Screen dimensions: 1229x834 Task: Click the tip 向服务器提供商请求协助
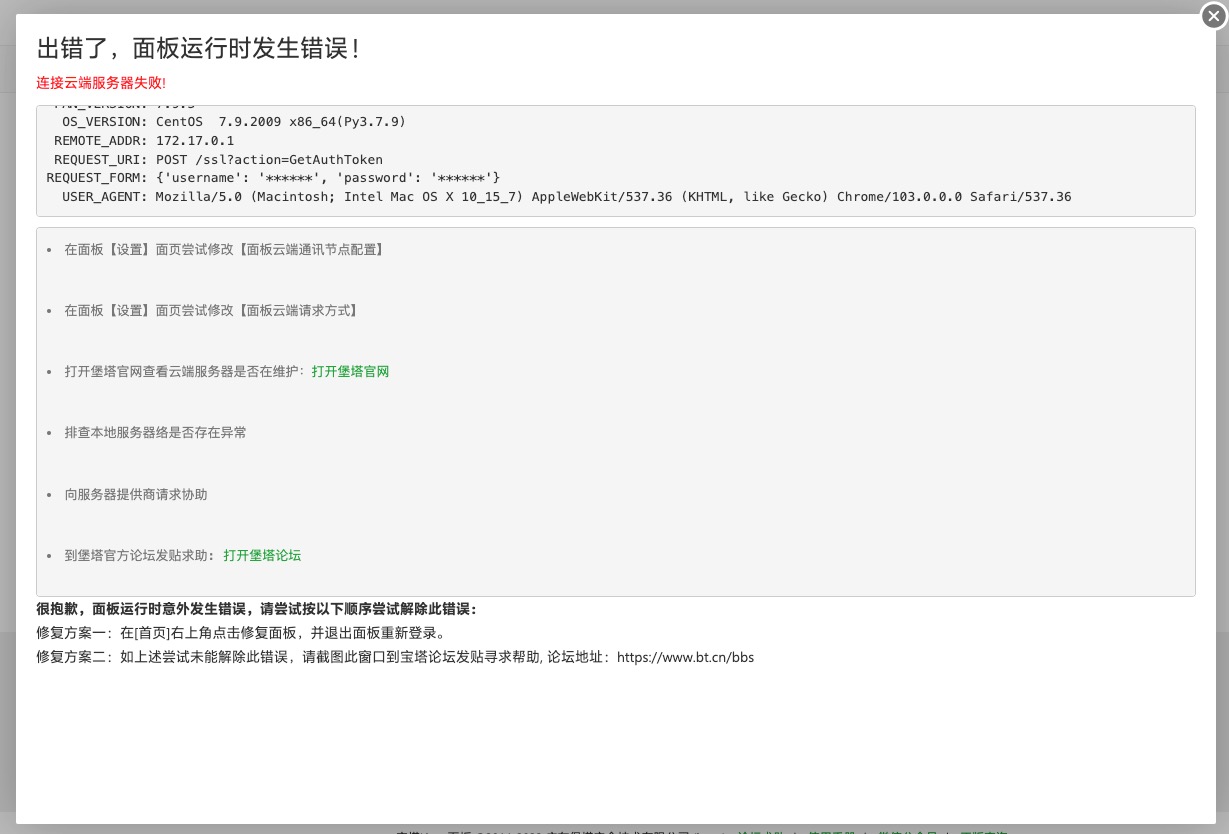pyautogui.click(x=136, y=494)
